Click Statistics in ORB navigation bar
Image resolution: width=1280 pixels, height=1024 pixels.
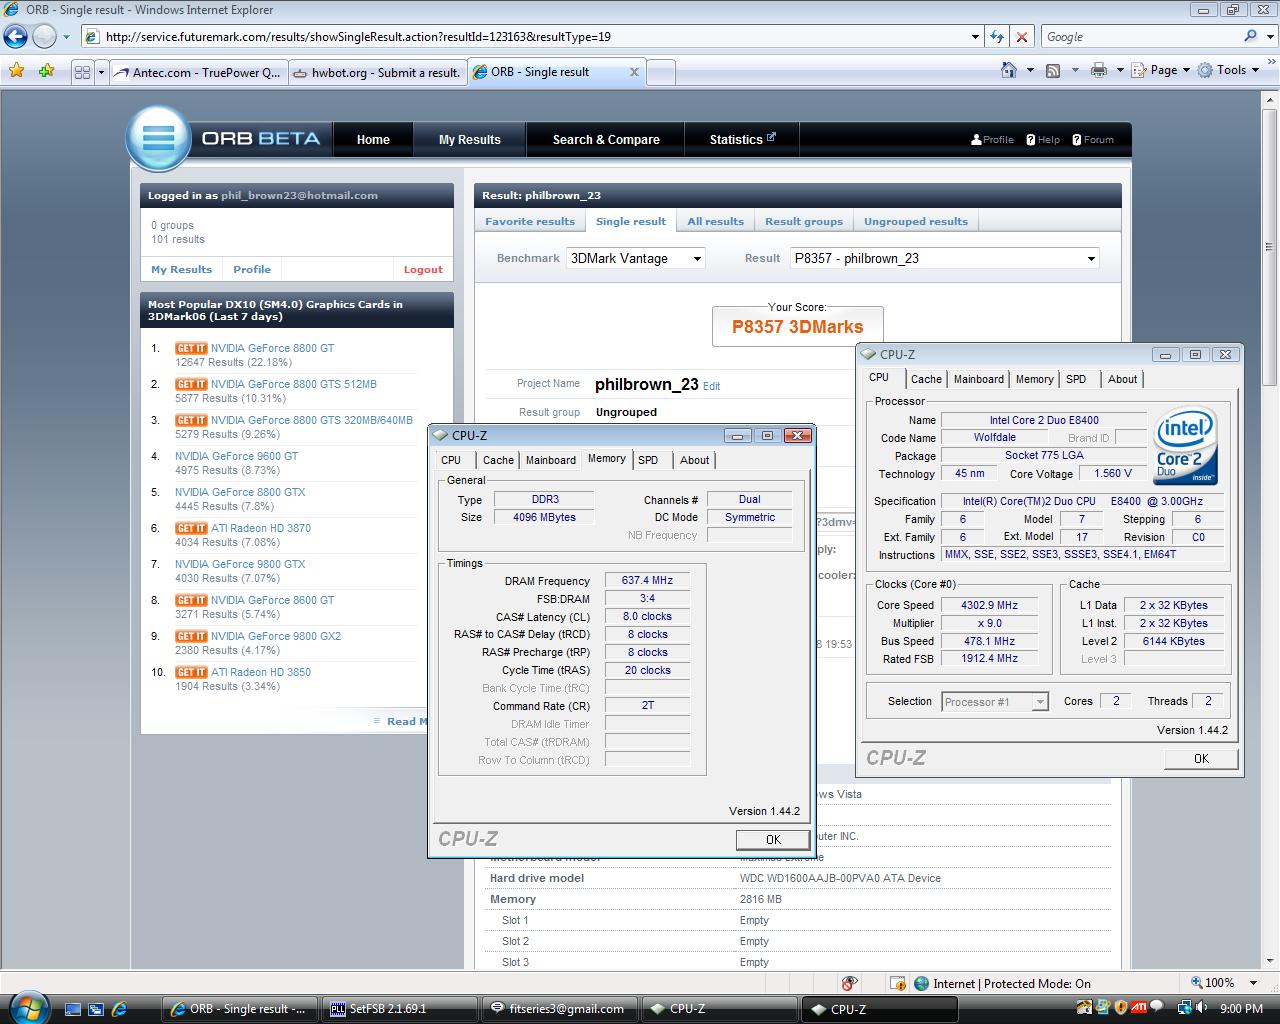click(742, 139)
